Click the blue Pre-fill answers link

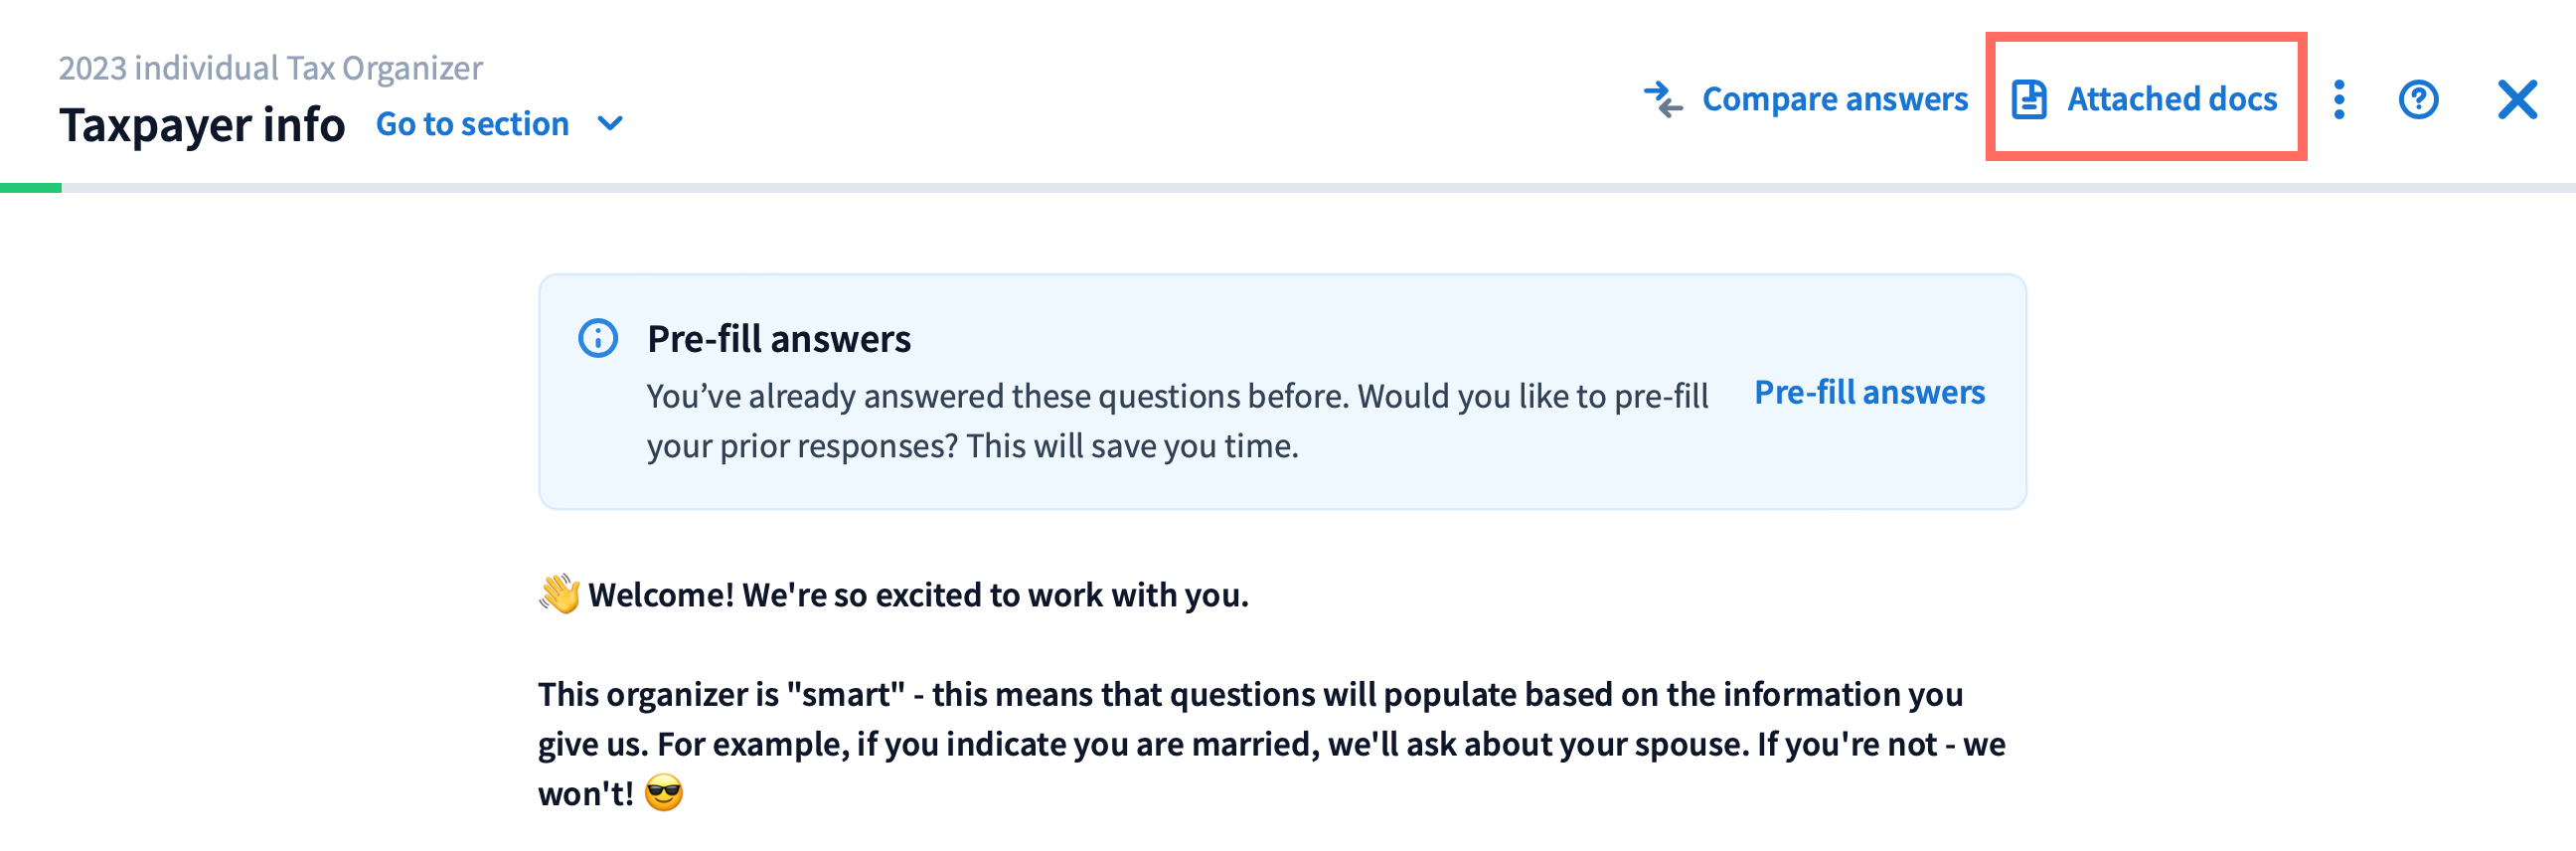tap(1869, 392)
